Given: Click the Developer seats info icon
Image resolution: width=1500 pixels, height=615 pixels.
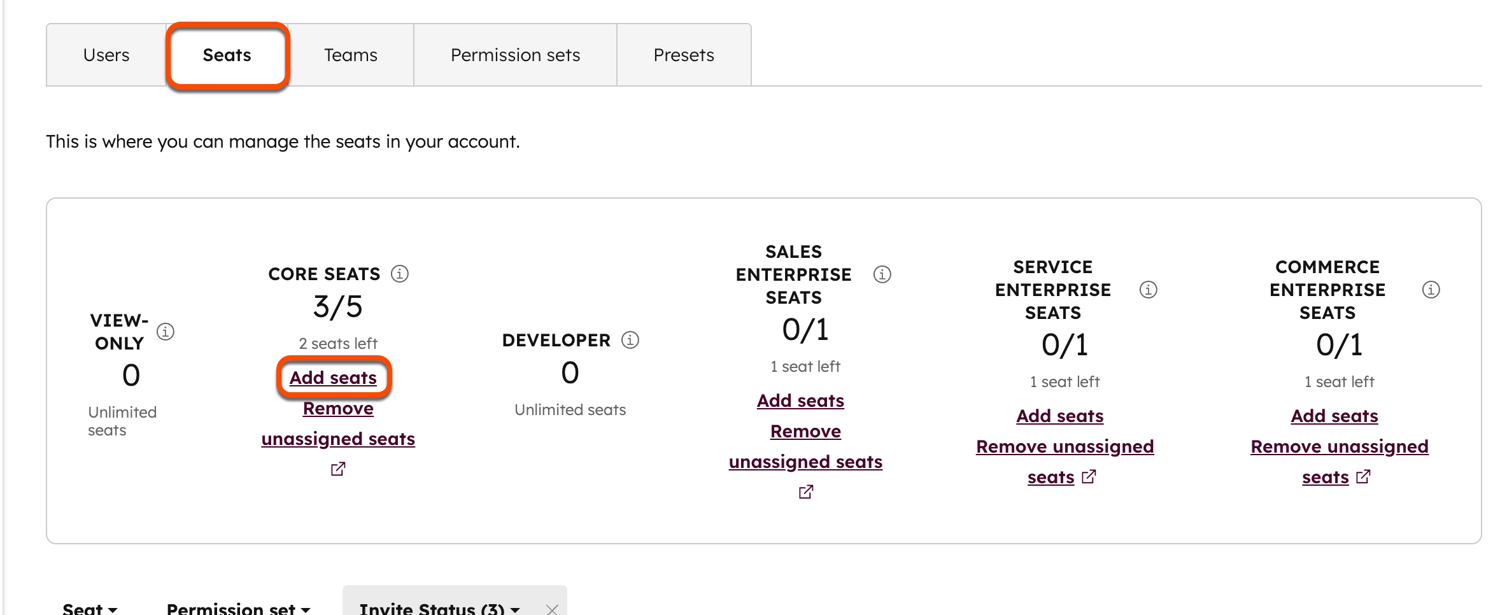Looking at the screenshot, I should point(629,339).
